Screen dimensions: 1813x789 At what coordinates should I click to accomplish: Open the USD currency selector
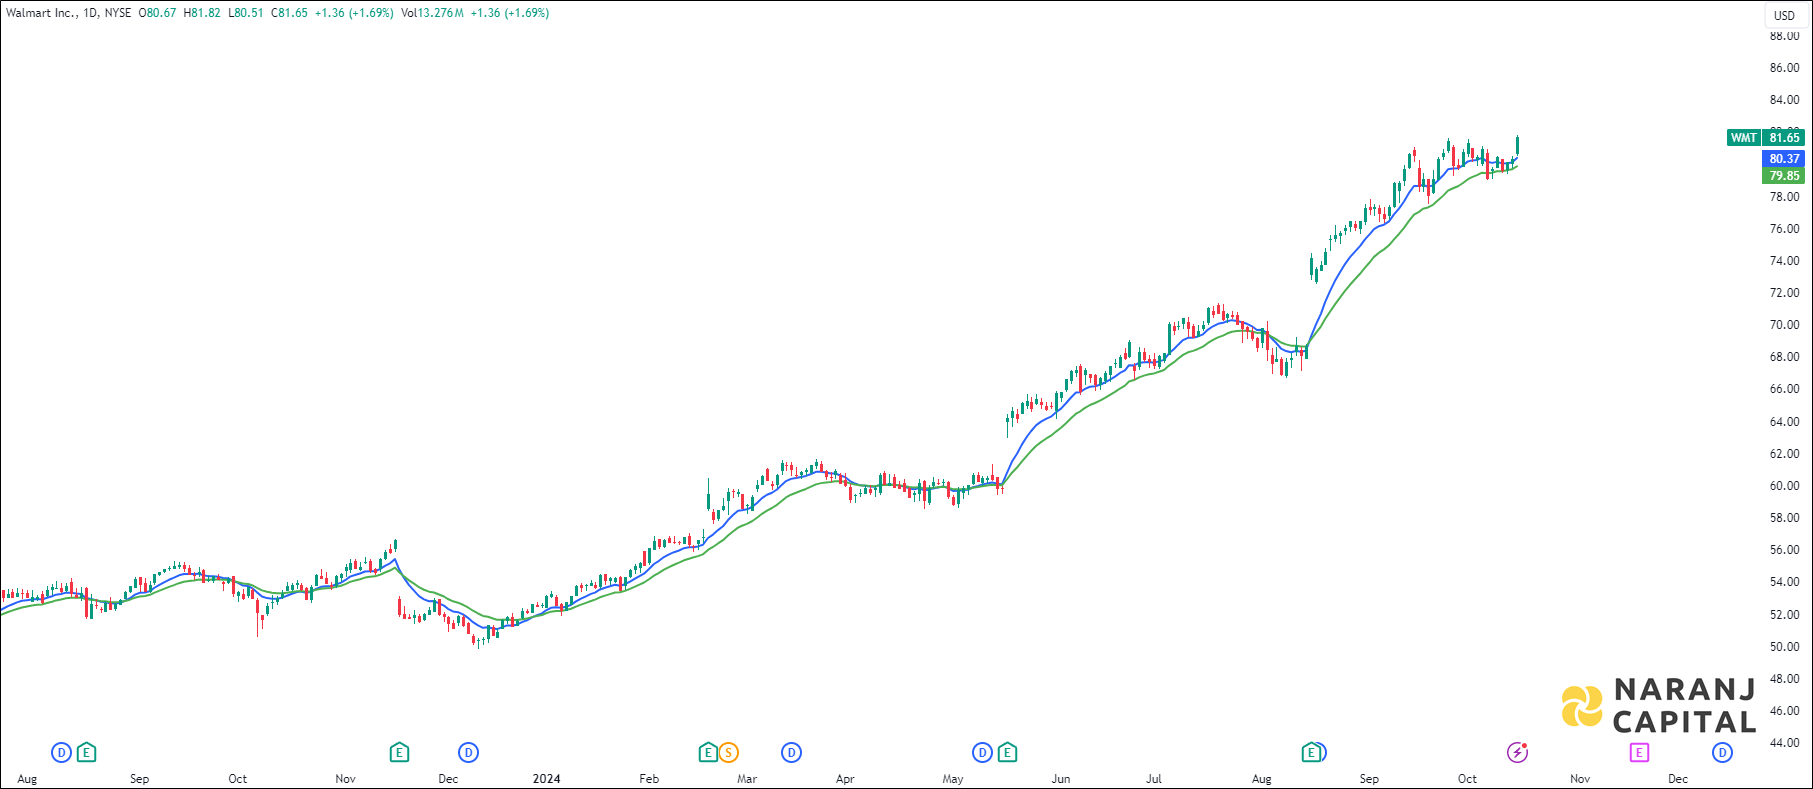[1784, 15]
